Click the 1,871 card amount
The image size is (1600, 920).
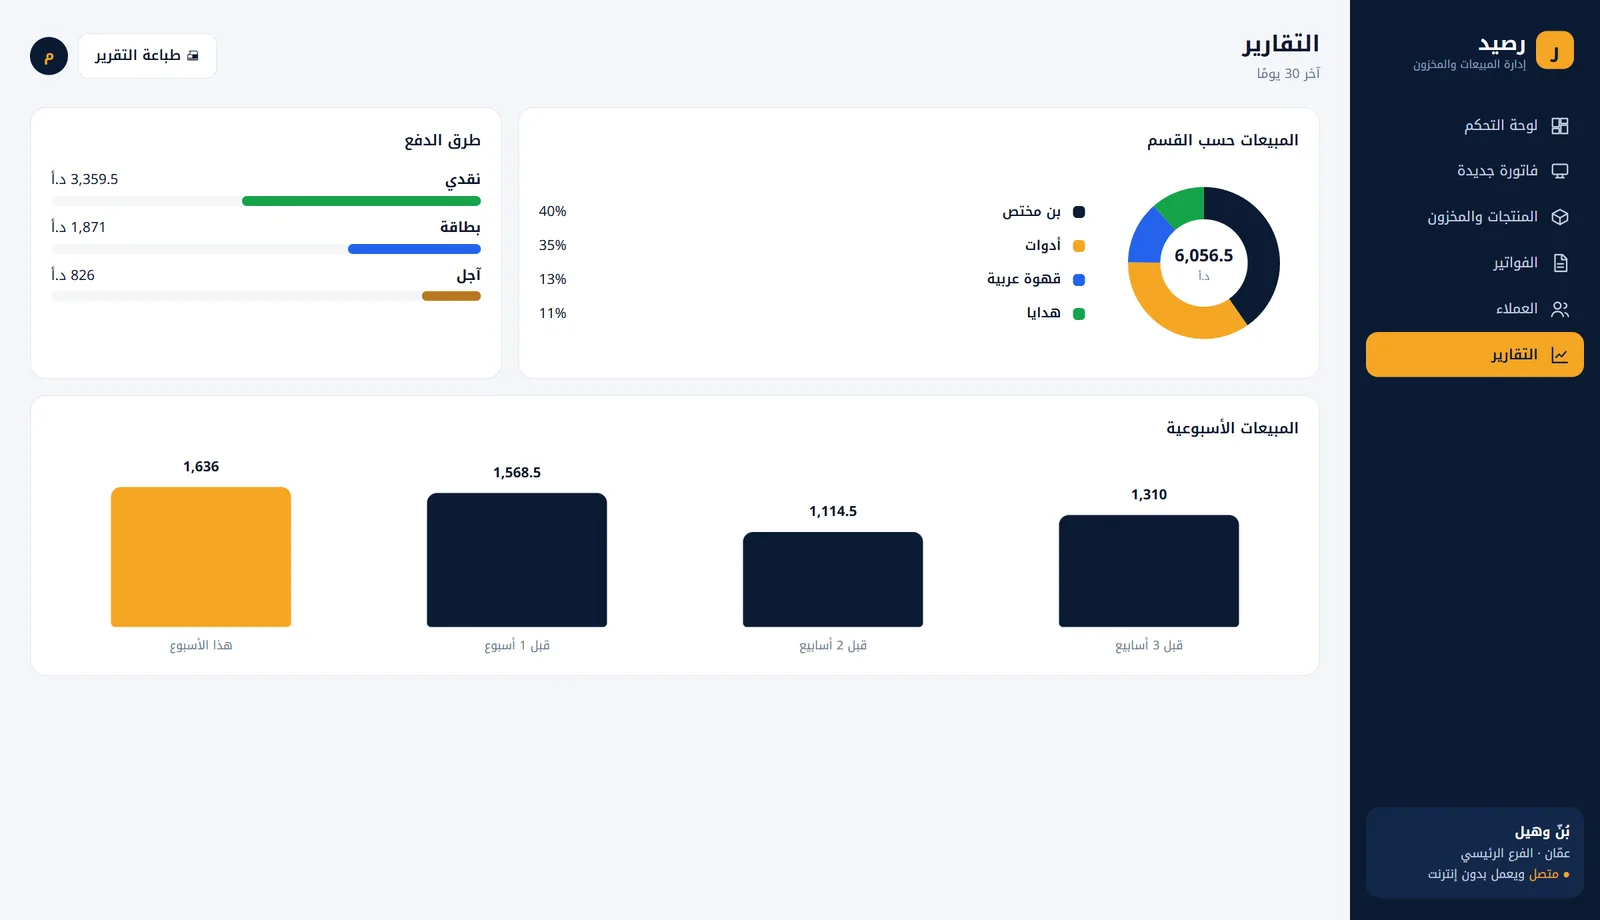click(x=78, y=228)
